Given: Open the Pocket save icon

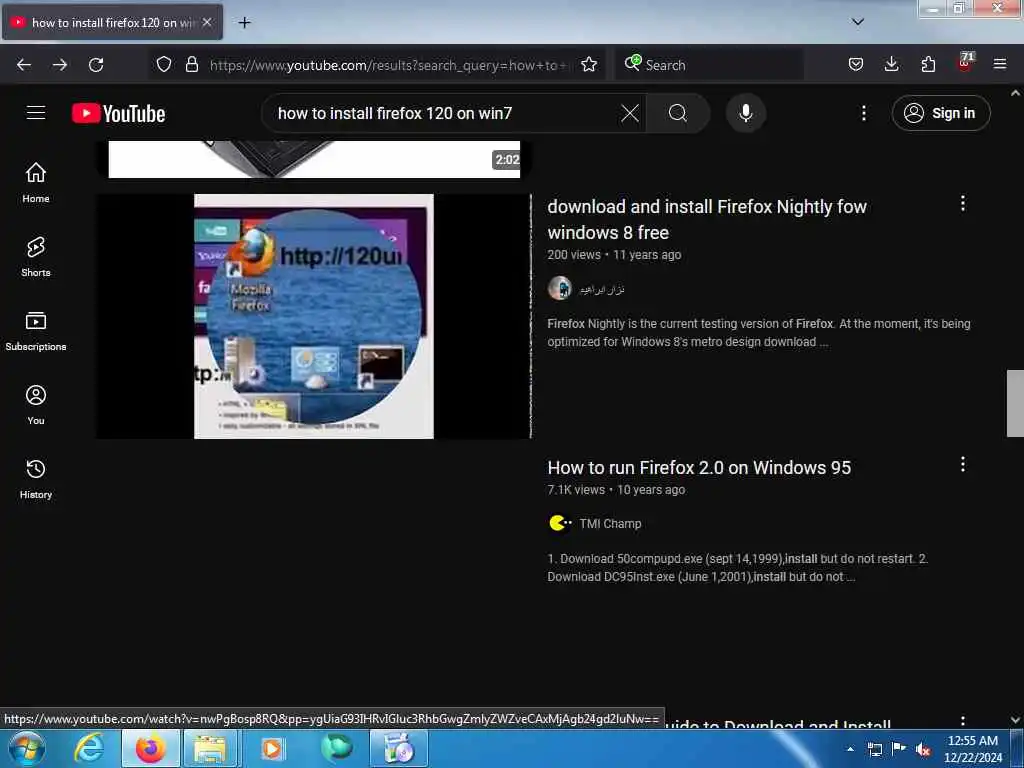Looking at the screenshot, I should 856,64.
